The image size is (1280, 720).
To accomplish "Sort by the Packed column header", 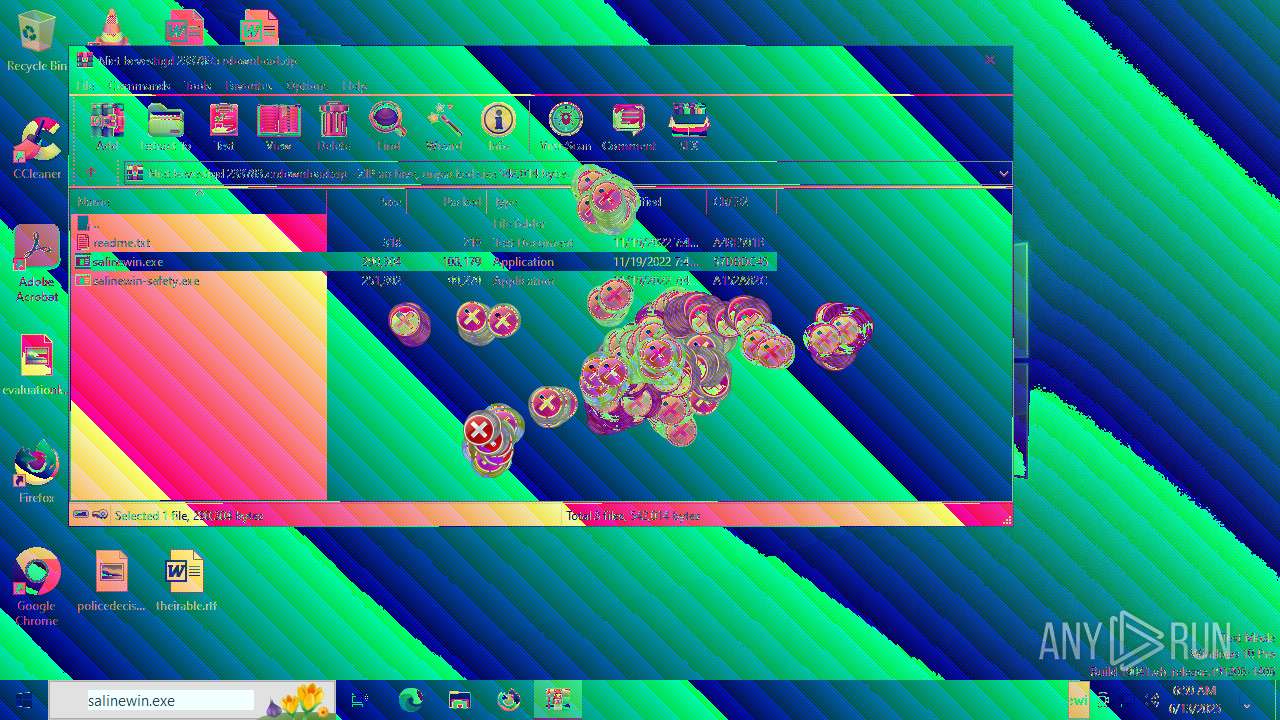I will click(x=447, y=201).
